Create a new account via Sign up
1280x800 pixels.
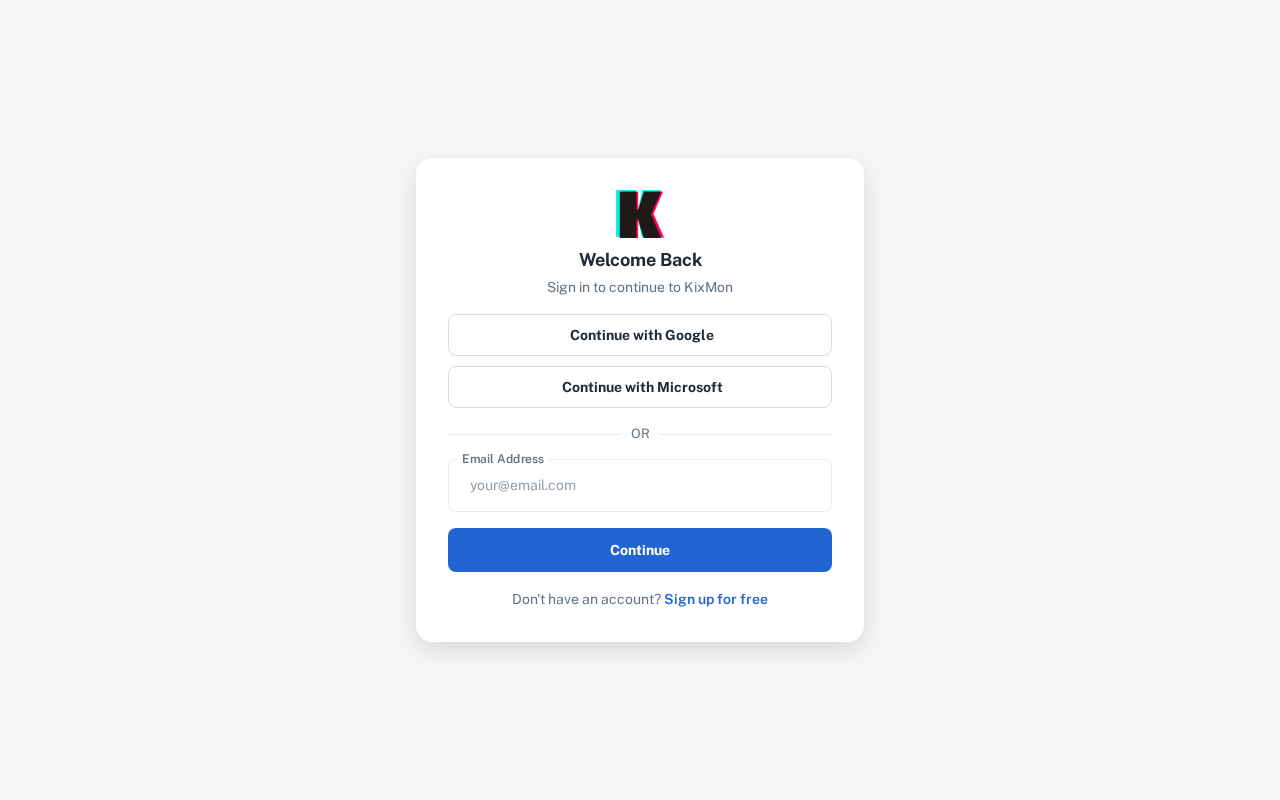(716, 599)
